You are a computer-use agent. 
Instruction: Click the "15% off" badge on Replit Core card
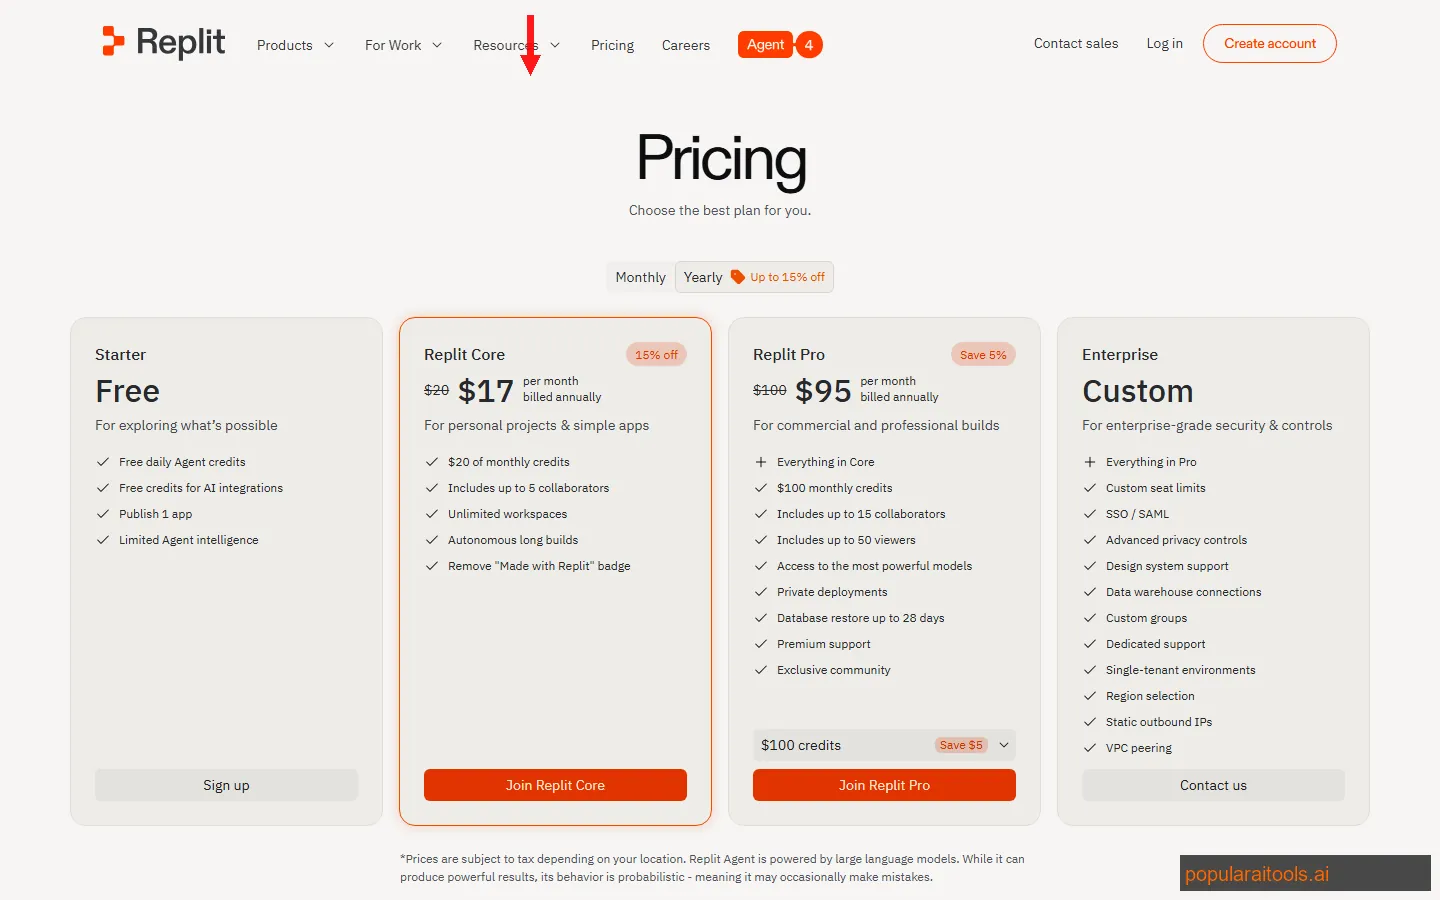[656, 354]
